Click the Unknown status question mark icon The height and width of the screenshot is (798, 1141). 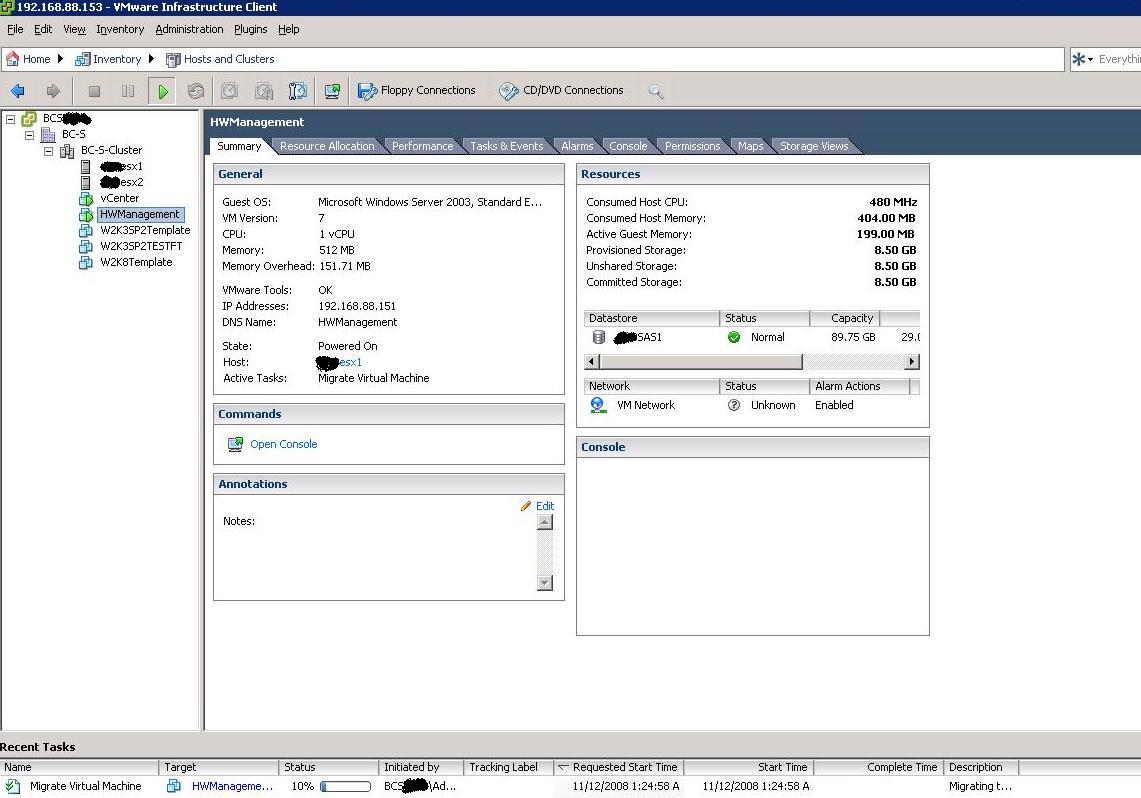(734, 405)
